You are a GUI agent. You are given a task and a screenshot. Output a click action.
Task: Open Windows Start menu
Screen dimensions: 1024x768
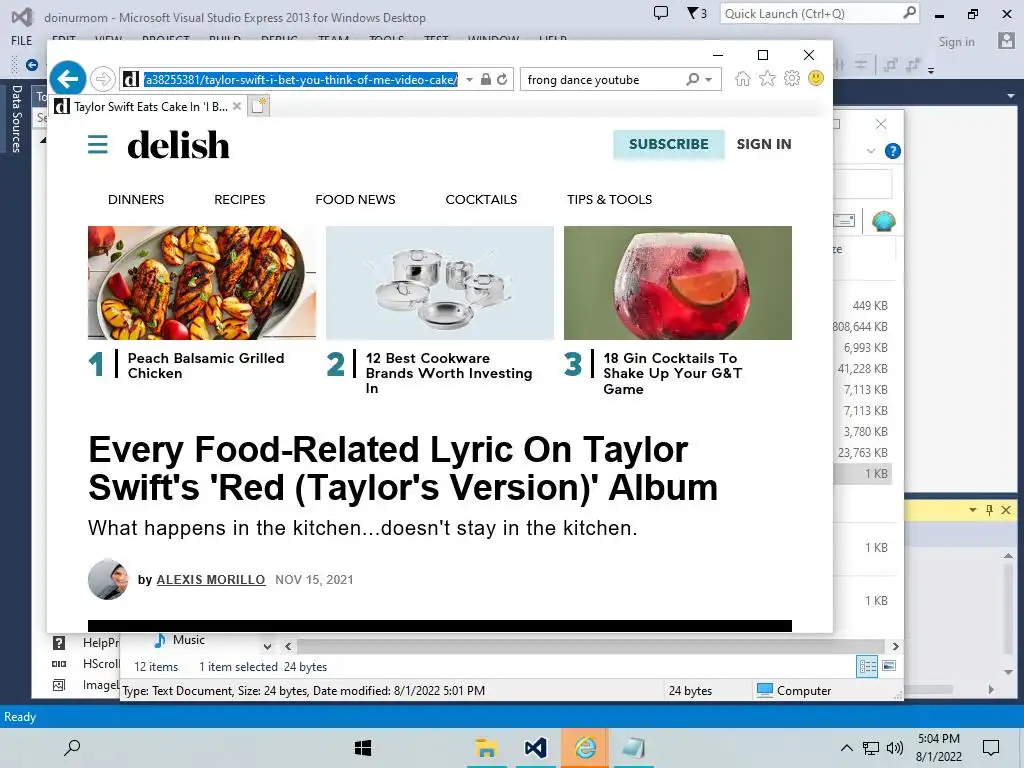point(362,748)
